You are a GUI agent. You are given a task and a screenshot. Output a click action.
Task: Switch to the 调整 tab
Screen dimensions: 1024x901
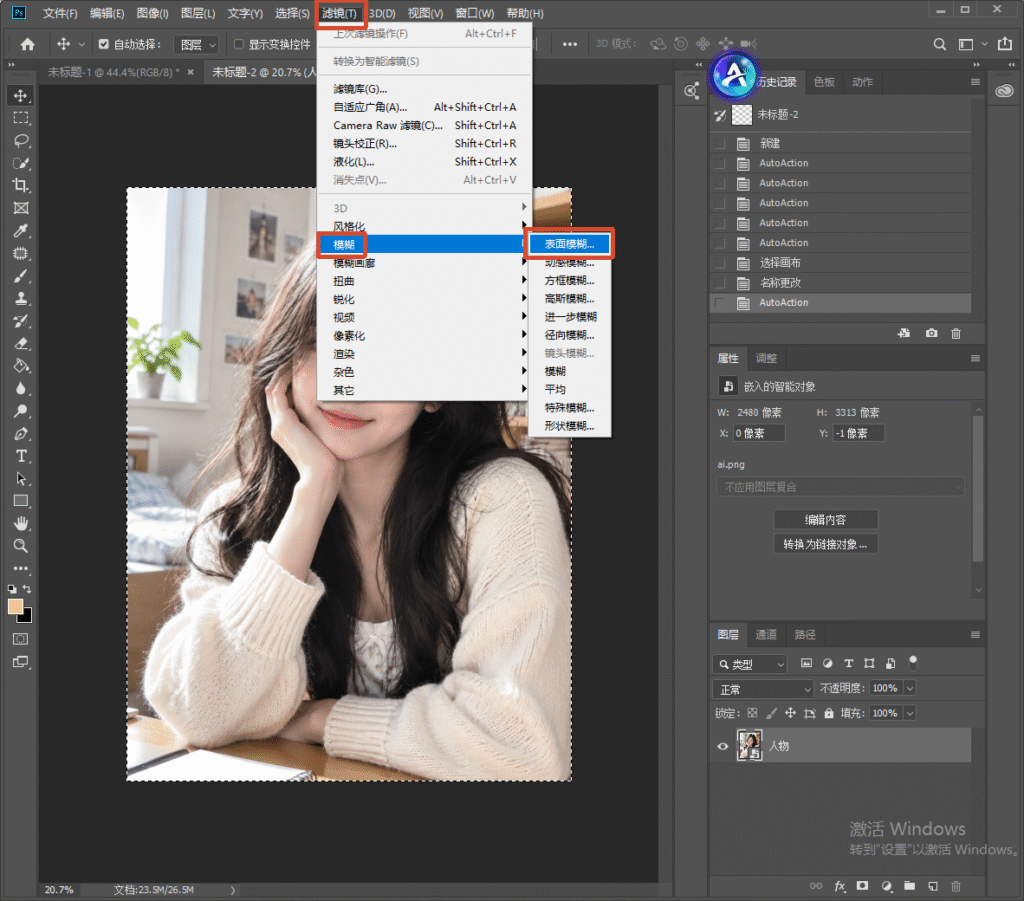[766, 358]
